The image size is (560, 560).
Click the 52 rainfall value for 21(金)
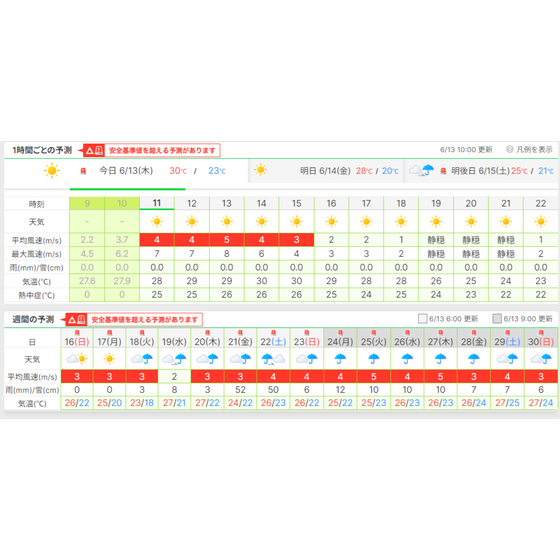point(240,390)
